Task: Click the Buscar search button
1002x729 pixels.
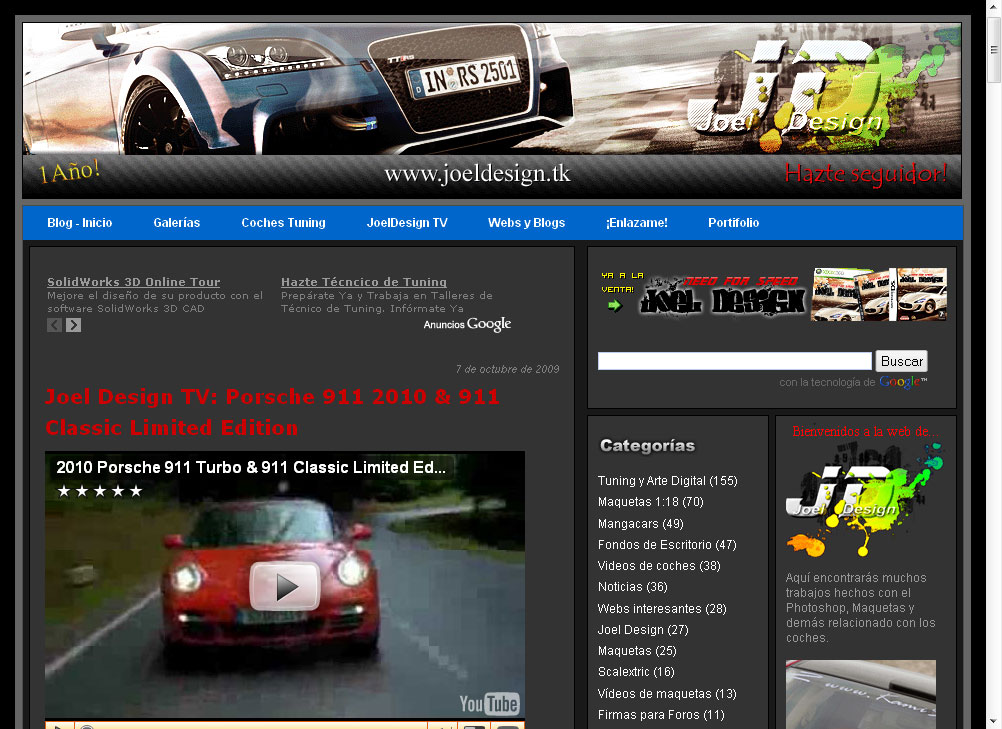Action: (x=902, y=361)
